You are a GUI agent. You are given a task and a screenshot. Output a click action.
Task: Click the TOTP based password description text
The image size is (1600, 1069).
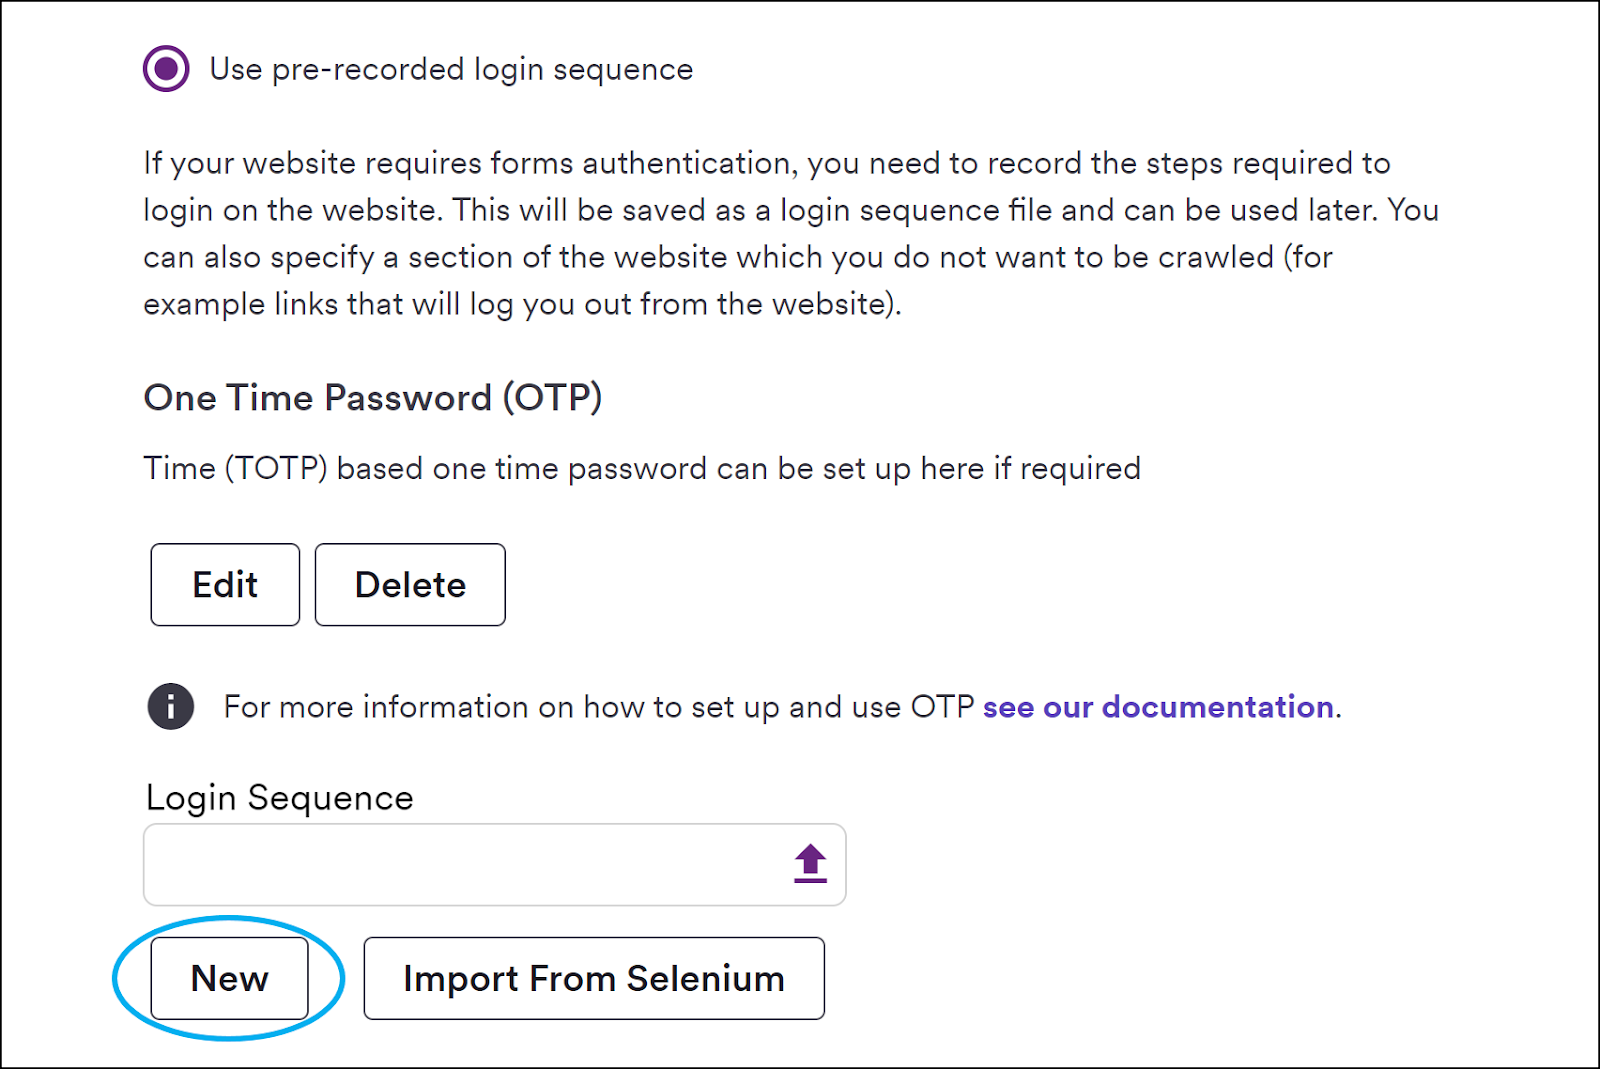coord(642,468)
